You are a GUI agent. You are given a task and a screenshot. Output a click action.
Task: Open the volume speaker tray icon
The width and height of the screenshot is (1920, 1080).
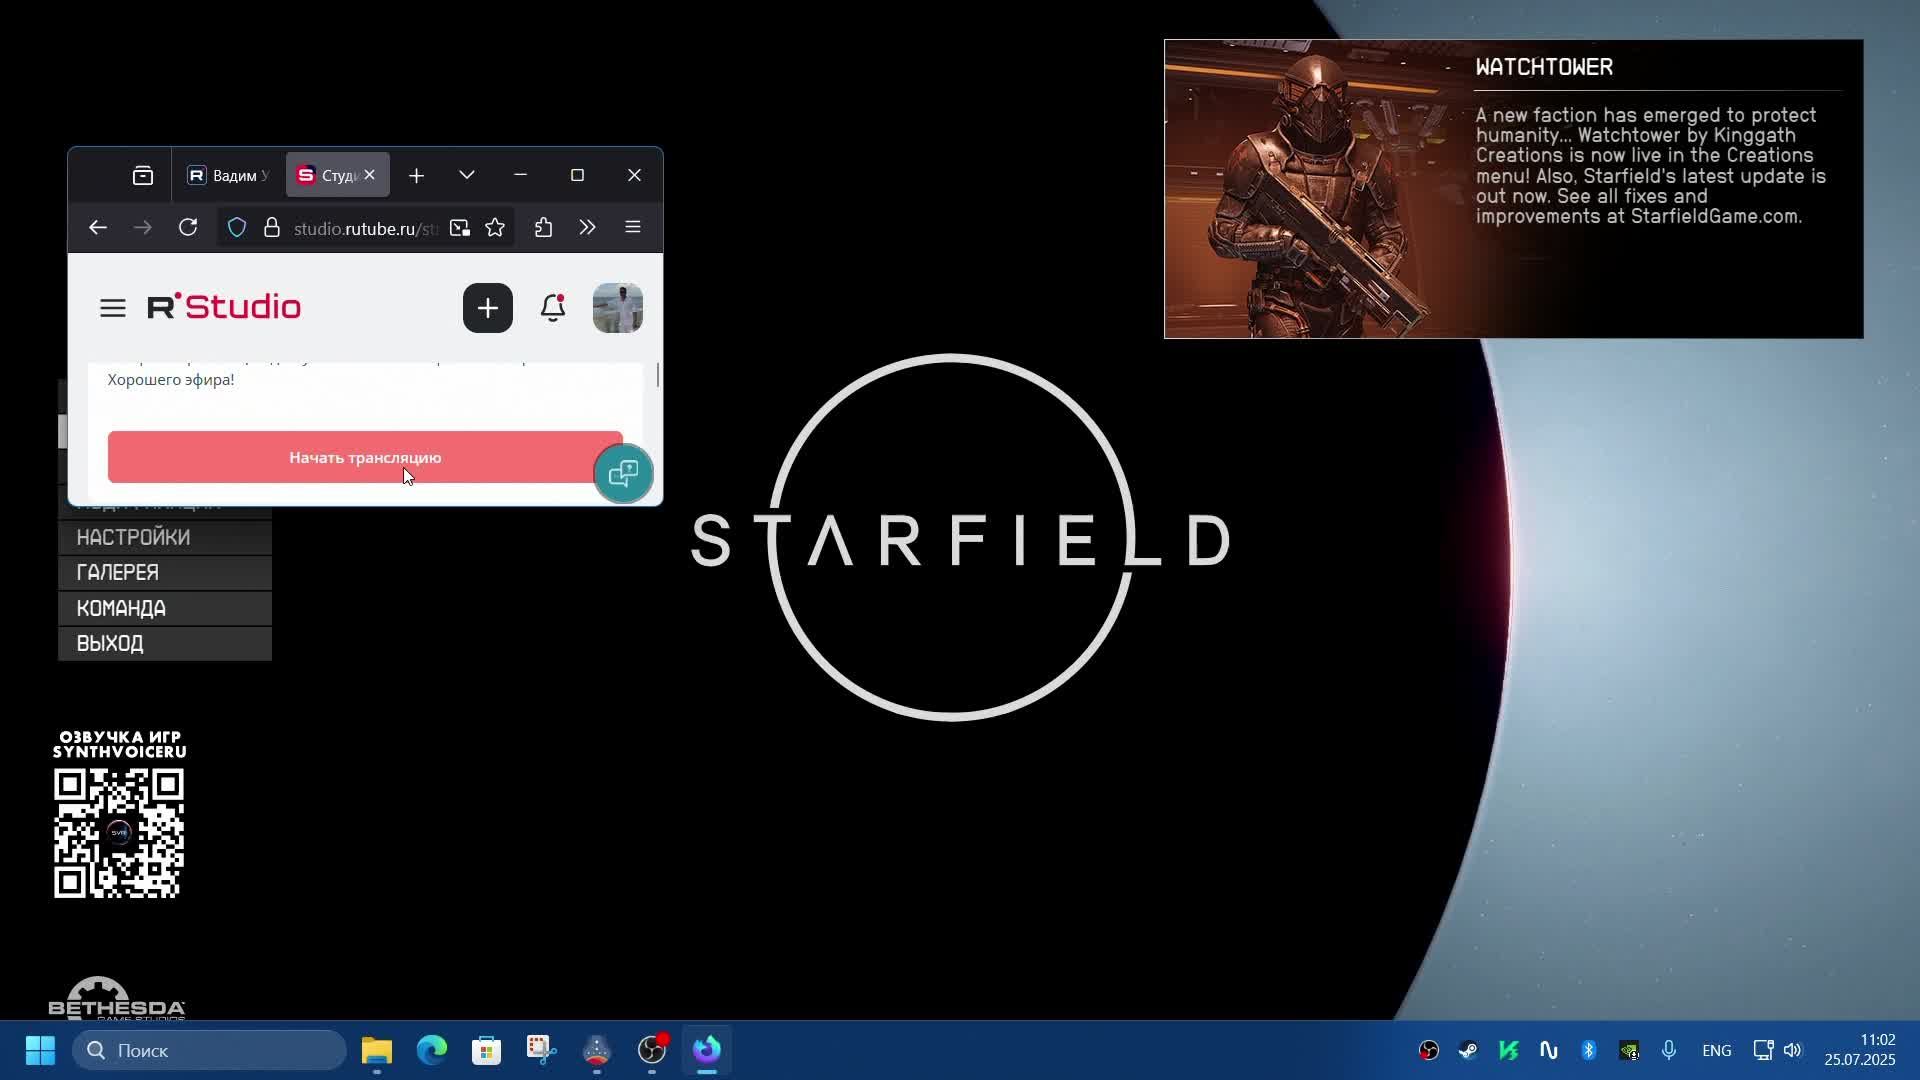(x=1792, y=1050)
